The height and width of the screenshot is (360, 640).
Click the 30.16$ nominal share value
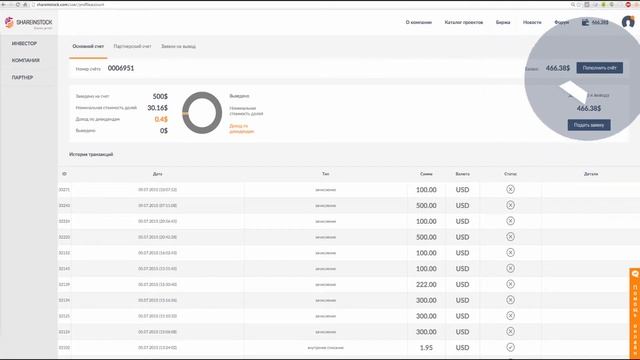tap(158, 108)
